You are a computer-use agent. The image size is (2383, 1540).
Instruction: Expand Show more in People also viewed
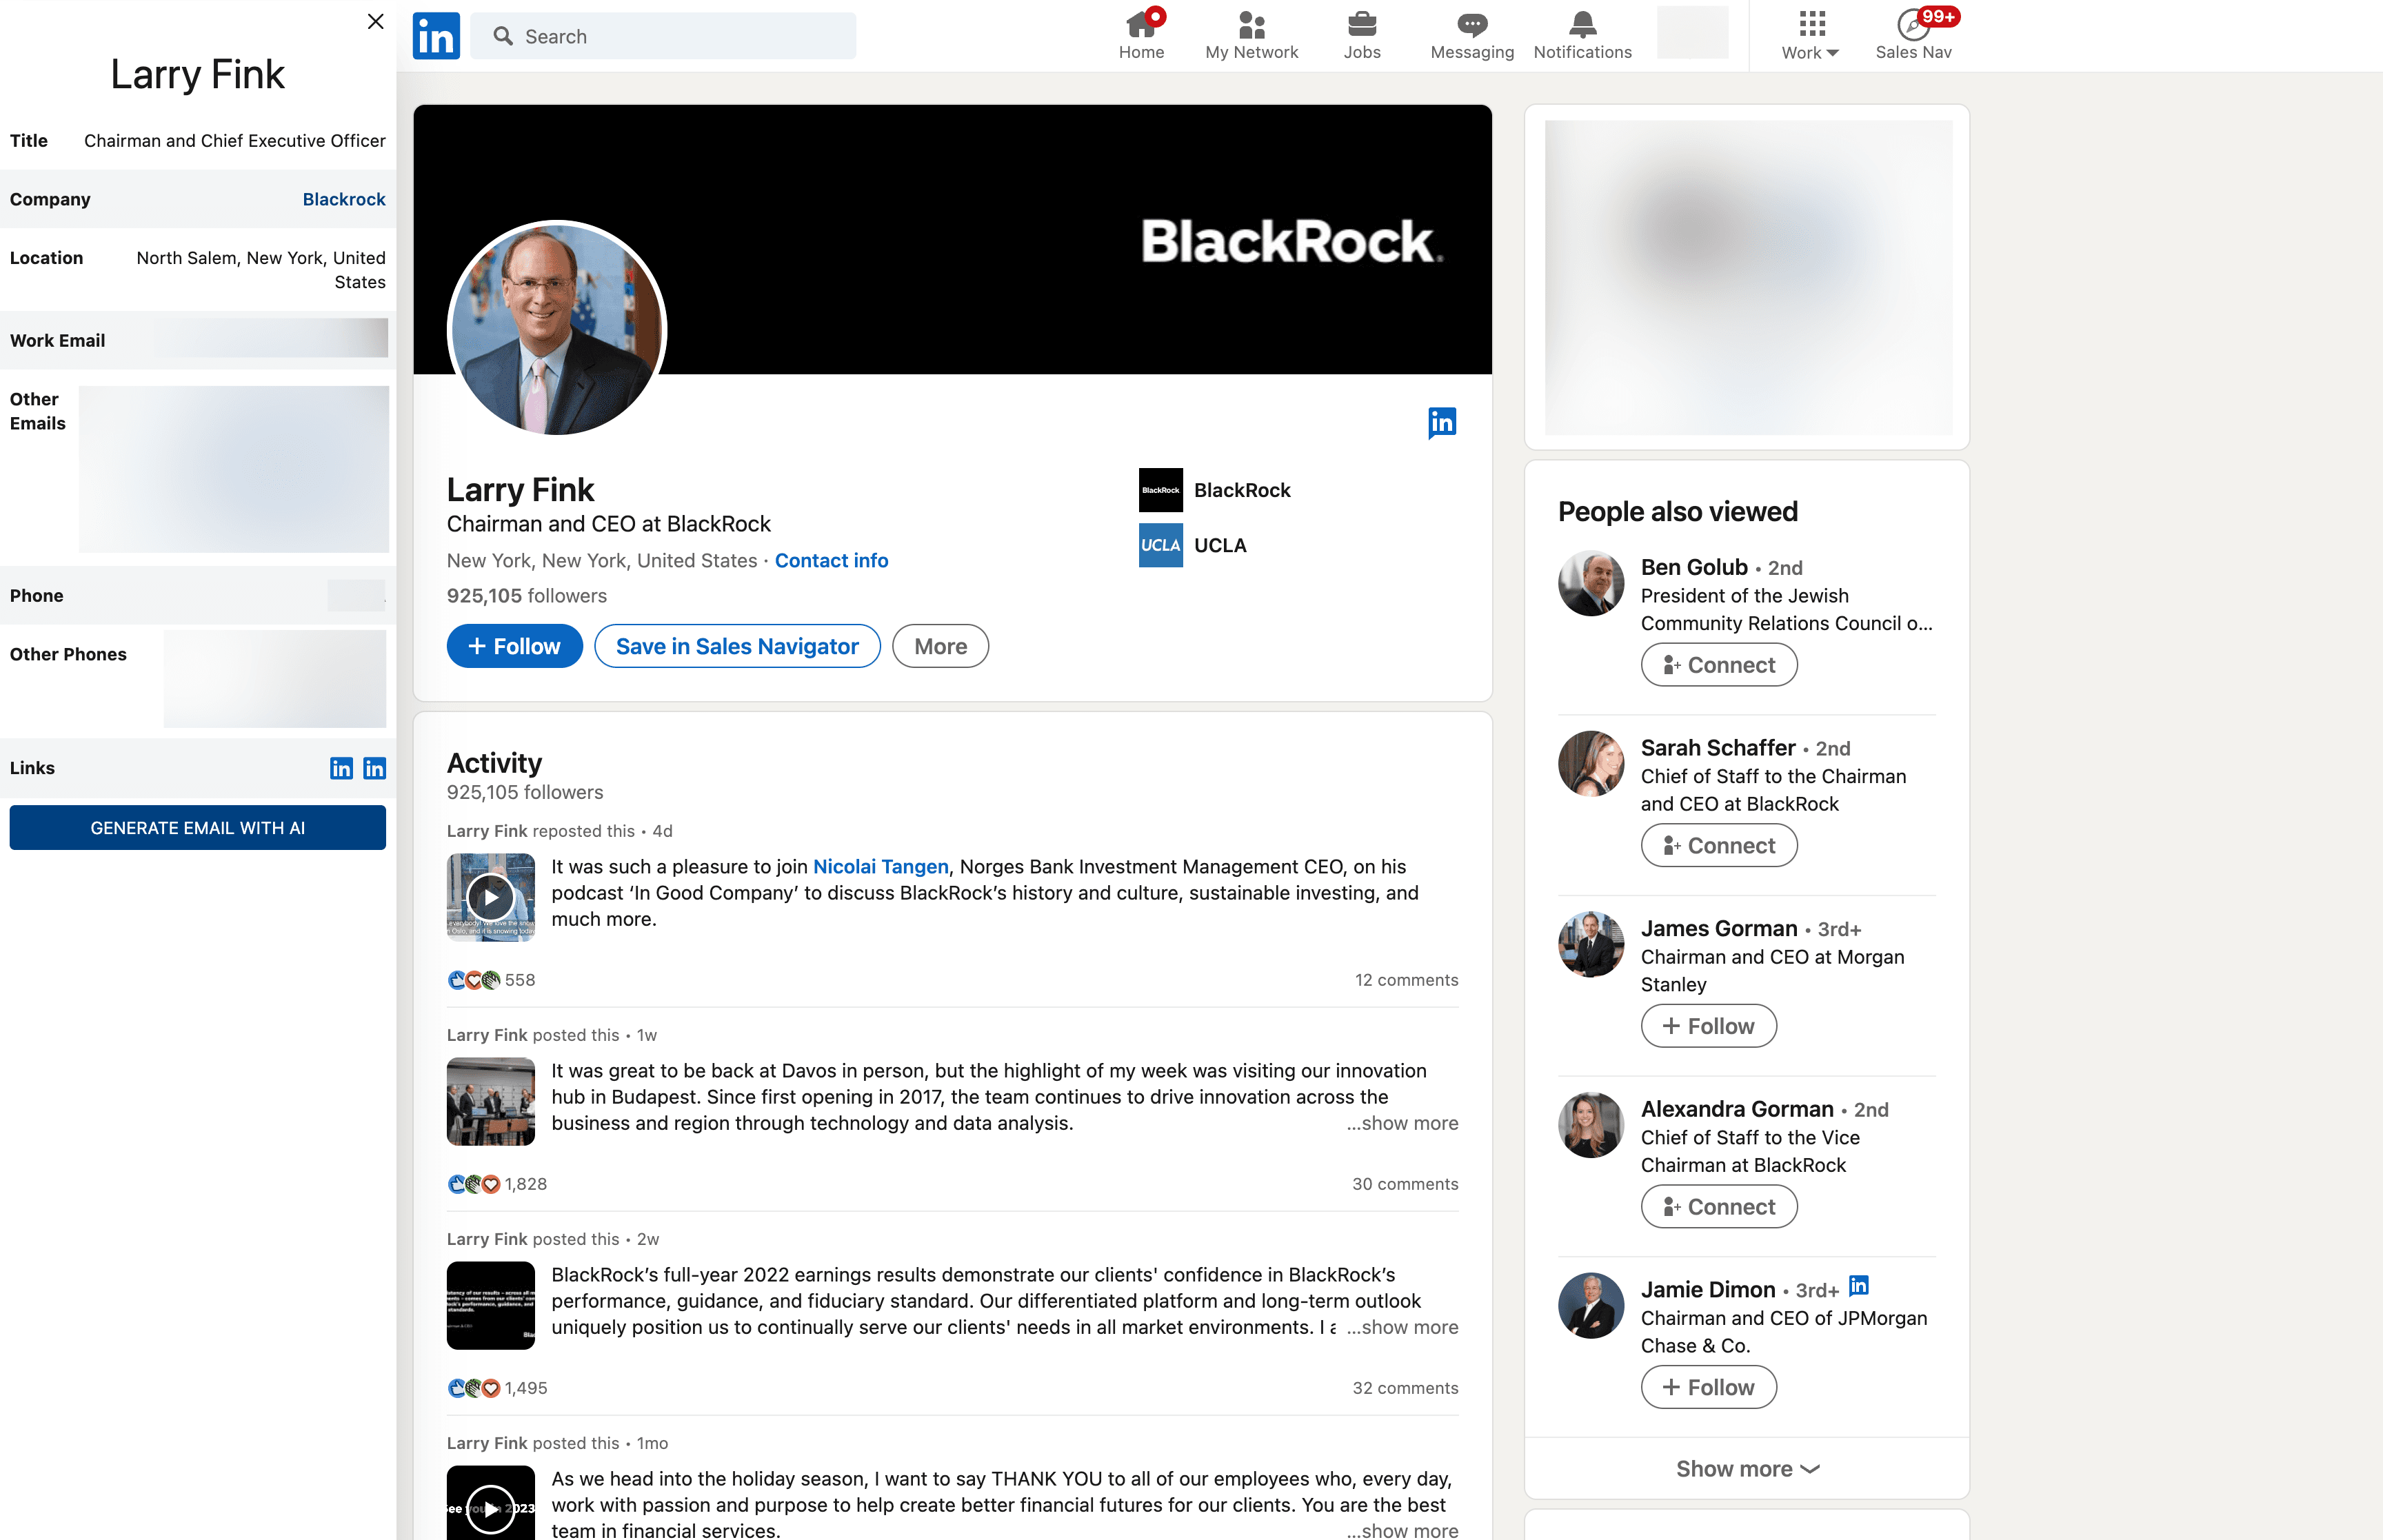click(x=1747, y=1469)
